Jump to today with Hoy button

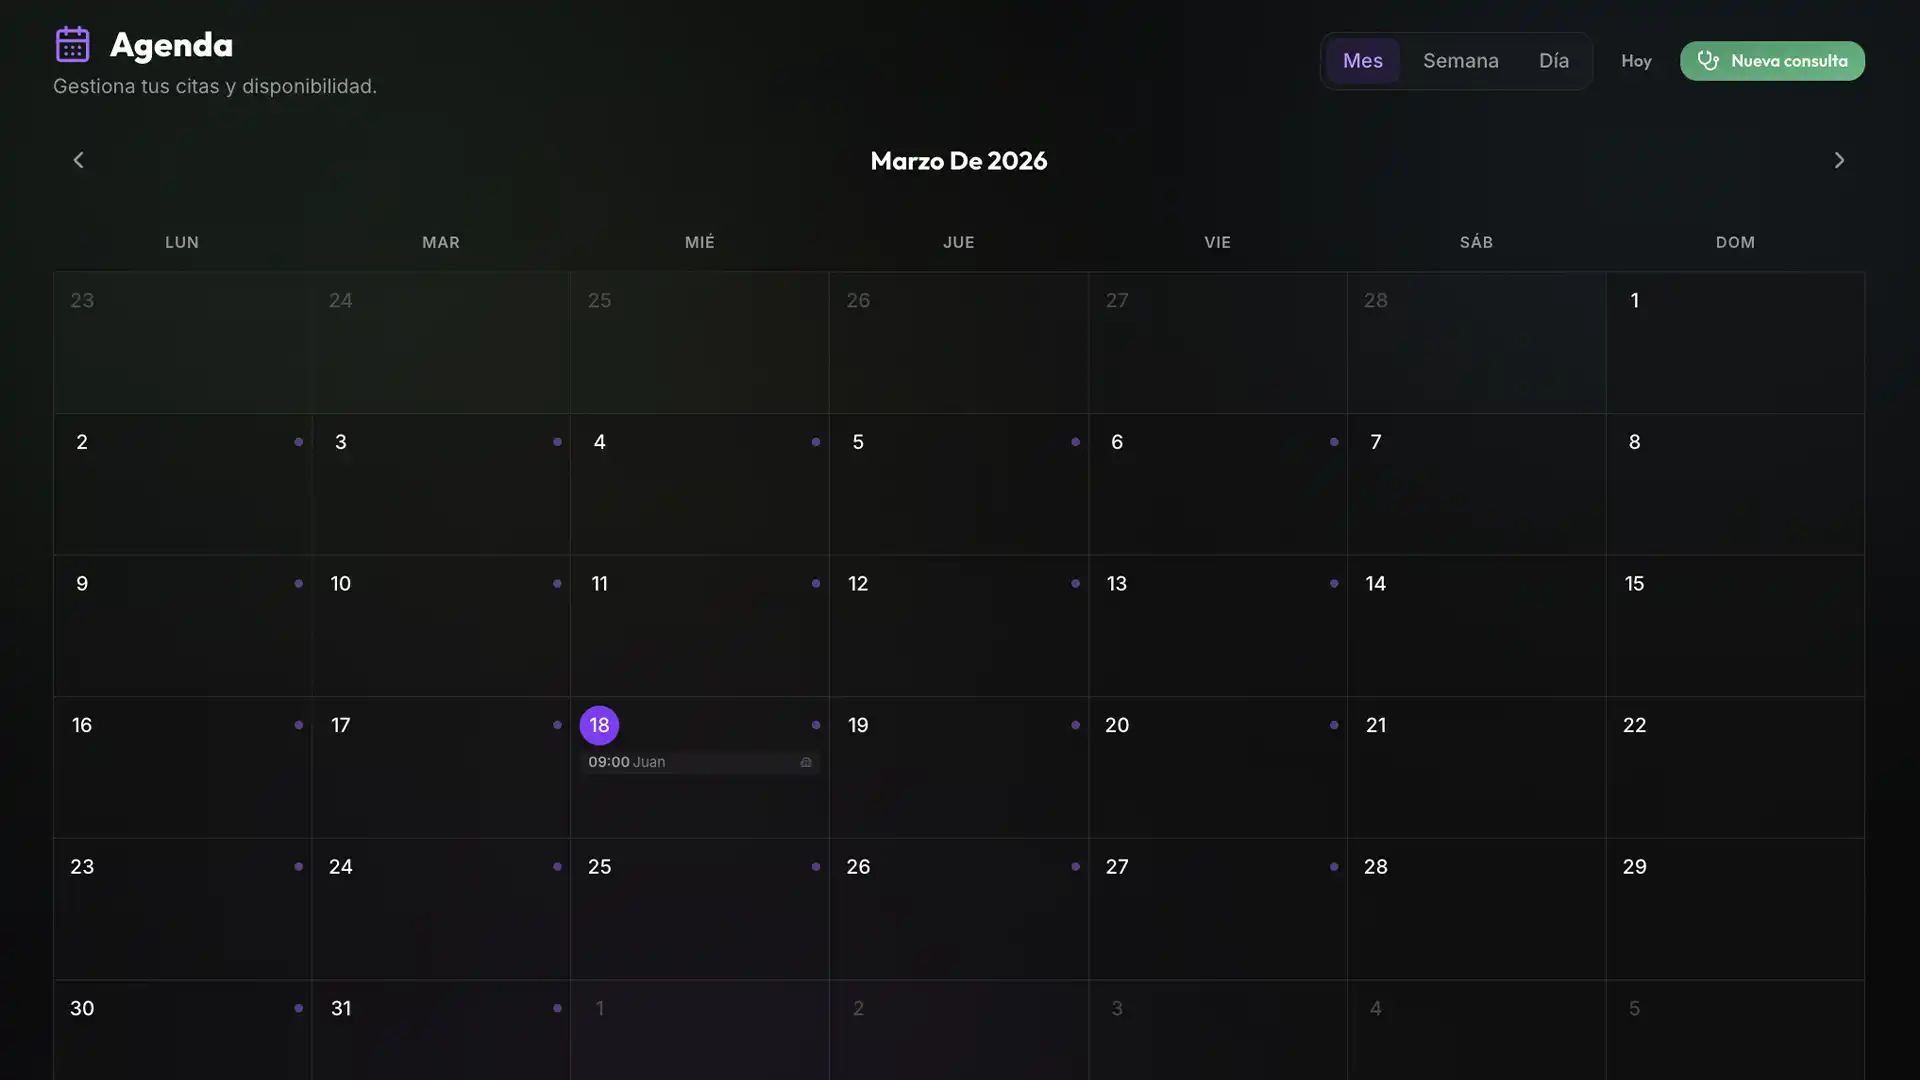1636,61
